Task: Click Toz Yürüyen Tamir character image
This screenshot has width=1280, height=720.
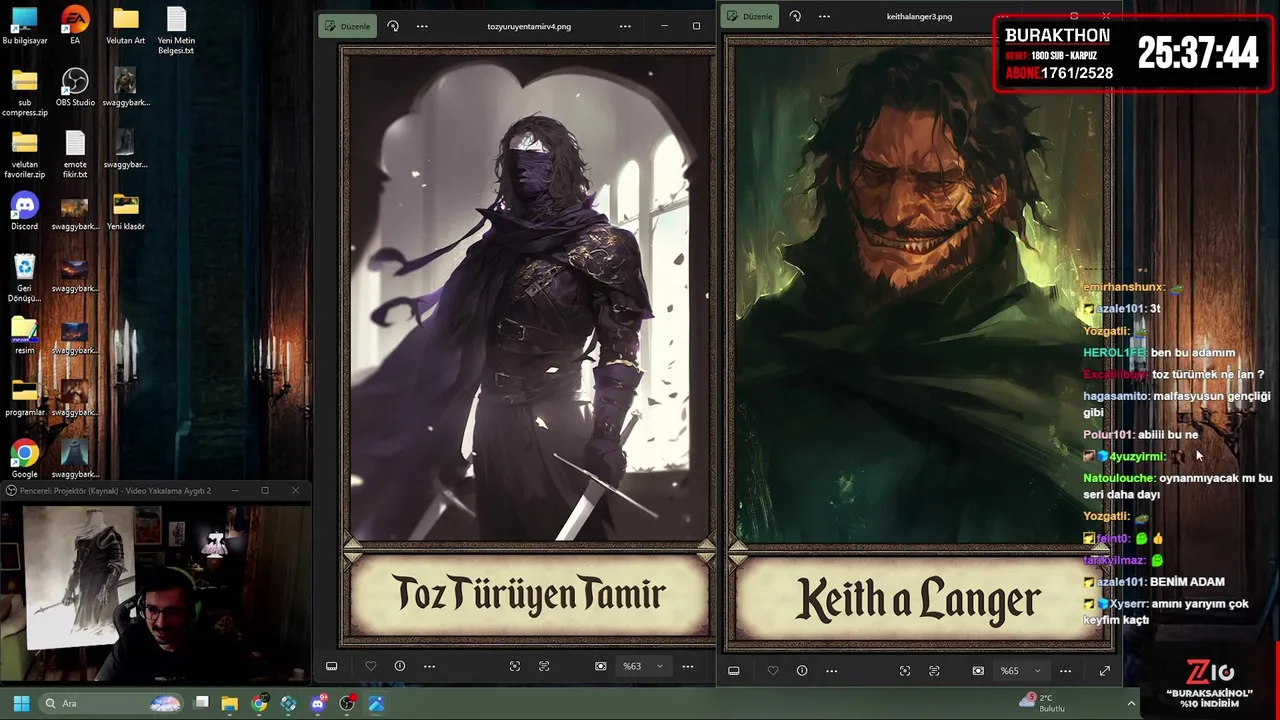Action: 528,296
